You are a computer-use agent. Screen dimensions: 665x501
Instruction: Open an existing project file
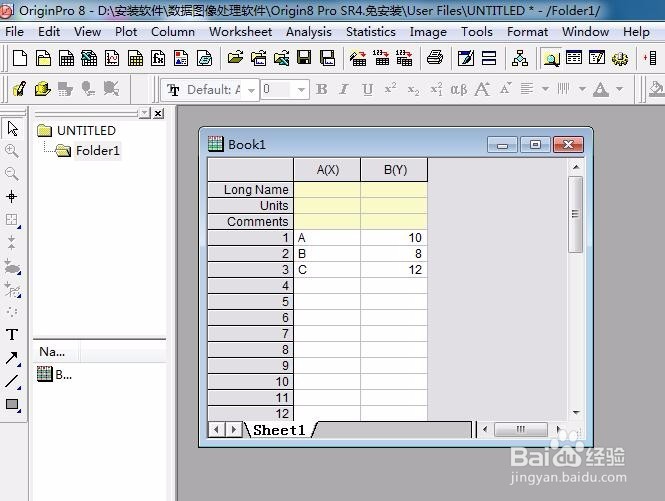click(235, 57)
